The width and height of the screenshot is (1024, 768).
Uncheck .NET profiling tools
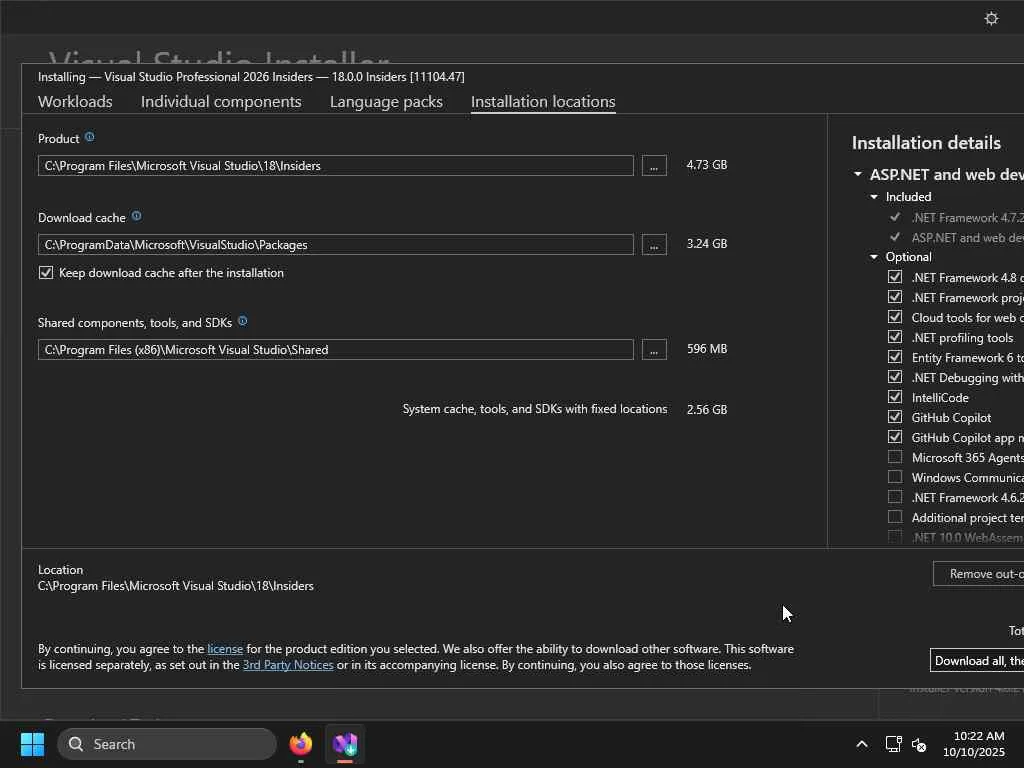(895, 337)
